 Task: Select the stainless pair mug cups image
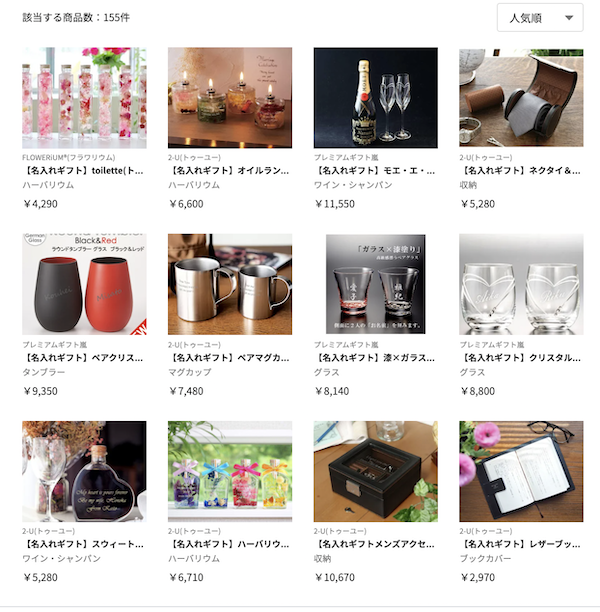(230, 284)
